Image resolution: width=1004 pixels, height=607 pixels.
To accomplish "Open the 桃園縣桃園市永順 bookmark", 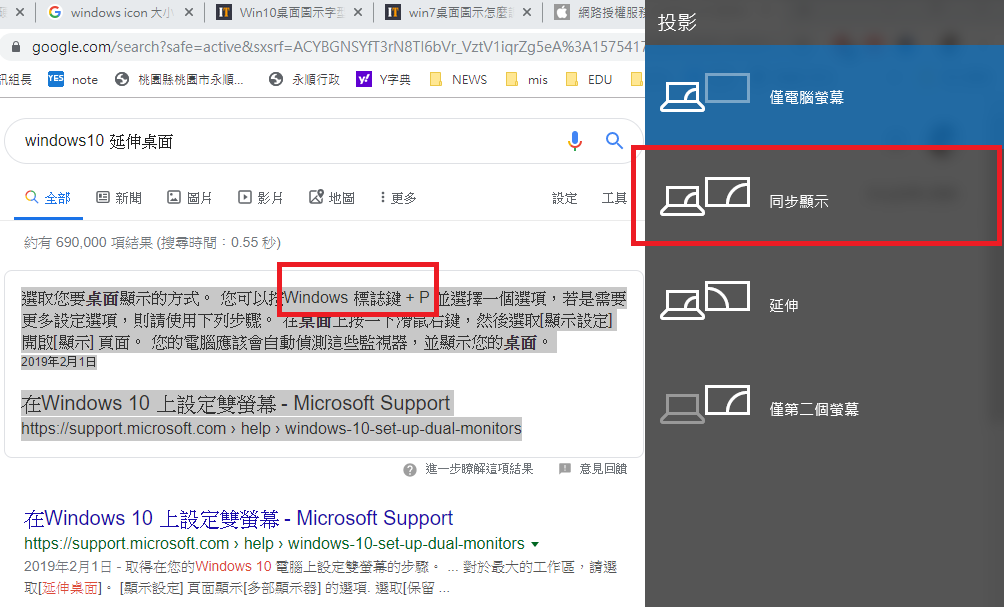I will click(179, 79).
